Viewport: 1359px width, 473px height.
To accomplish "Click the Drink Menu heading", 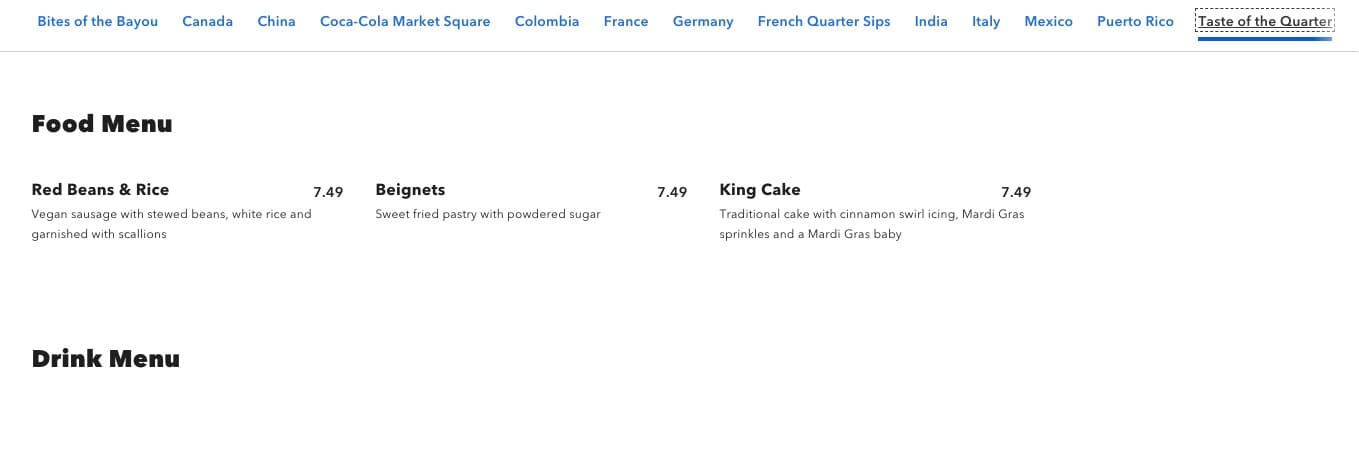I will [x=106, y=359].
